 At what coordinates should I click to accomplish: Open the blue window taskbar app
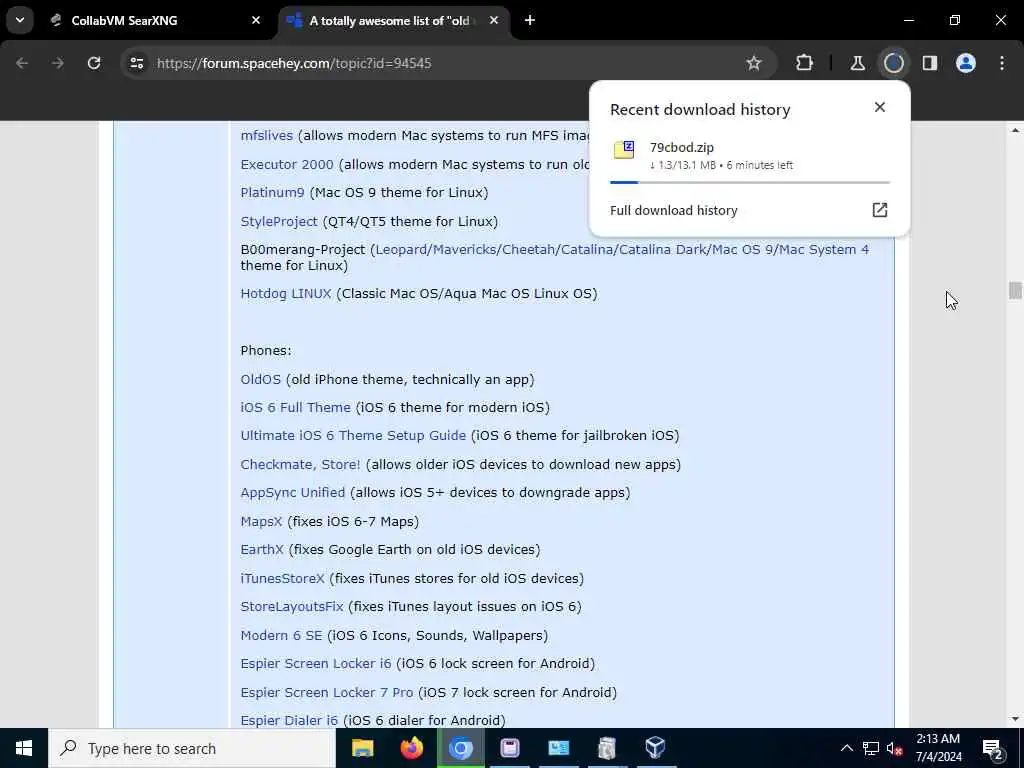click(x=558, y=748)
